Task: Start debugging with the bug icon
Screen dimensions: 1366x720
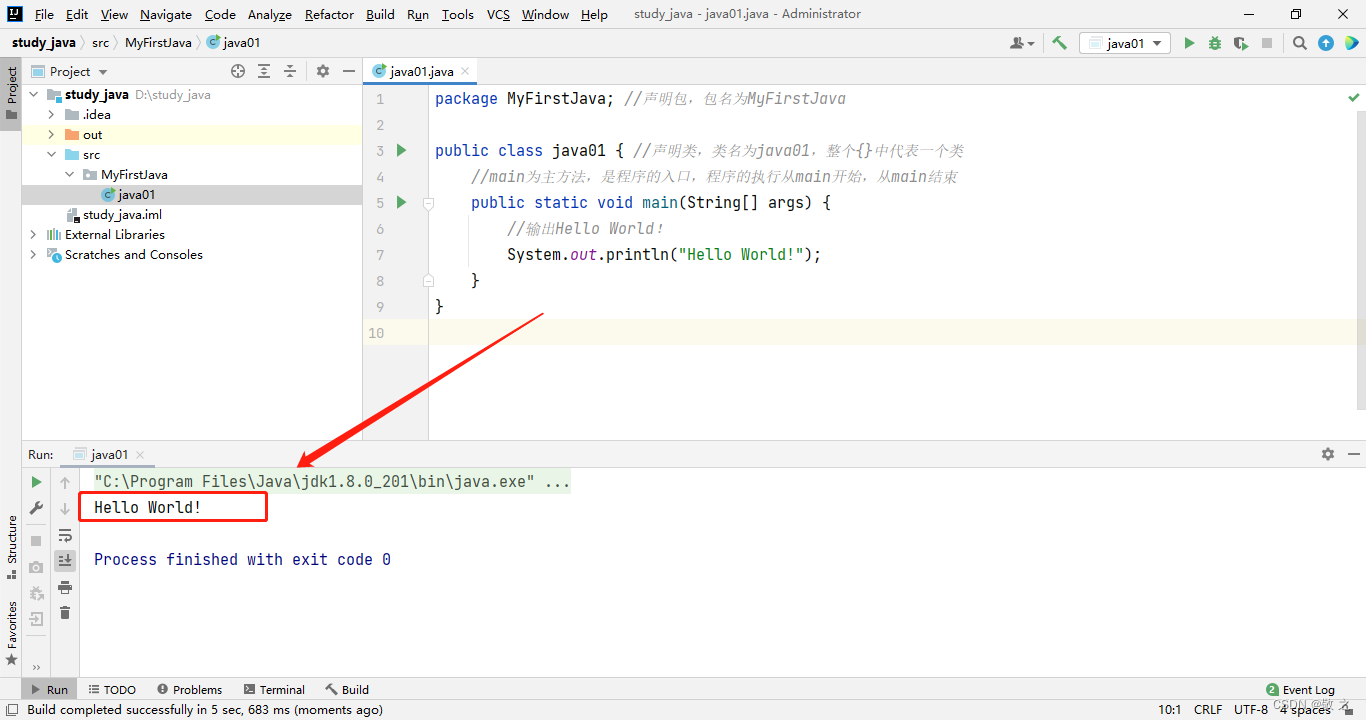Action: [x=1215, y=43]
